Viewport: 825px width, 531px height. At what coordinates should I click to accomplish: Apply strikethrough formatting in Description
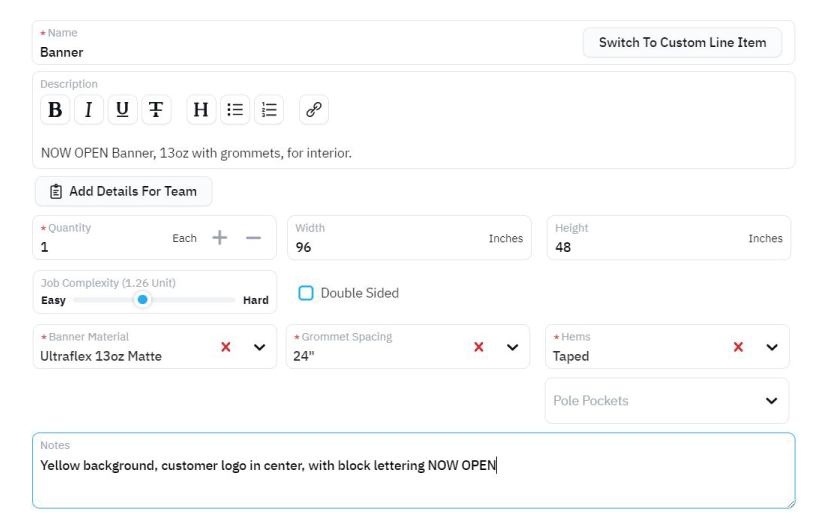click(x=156, y=109)
